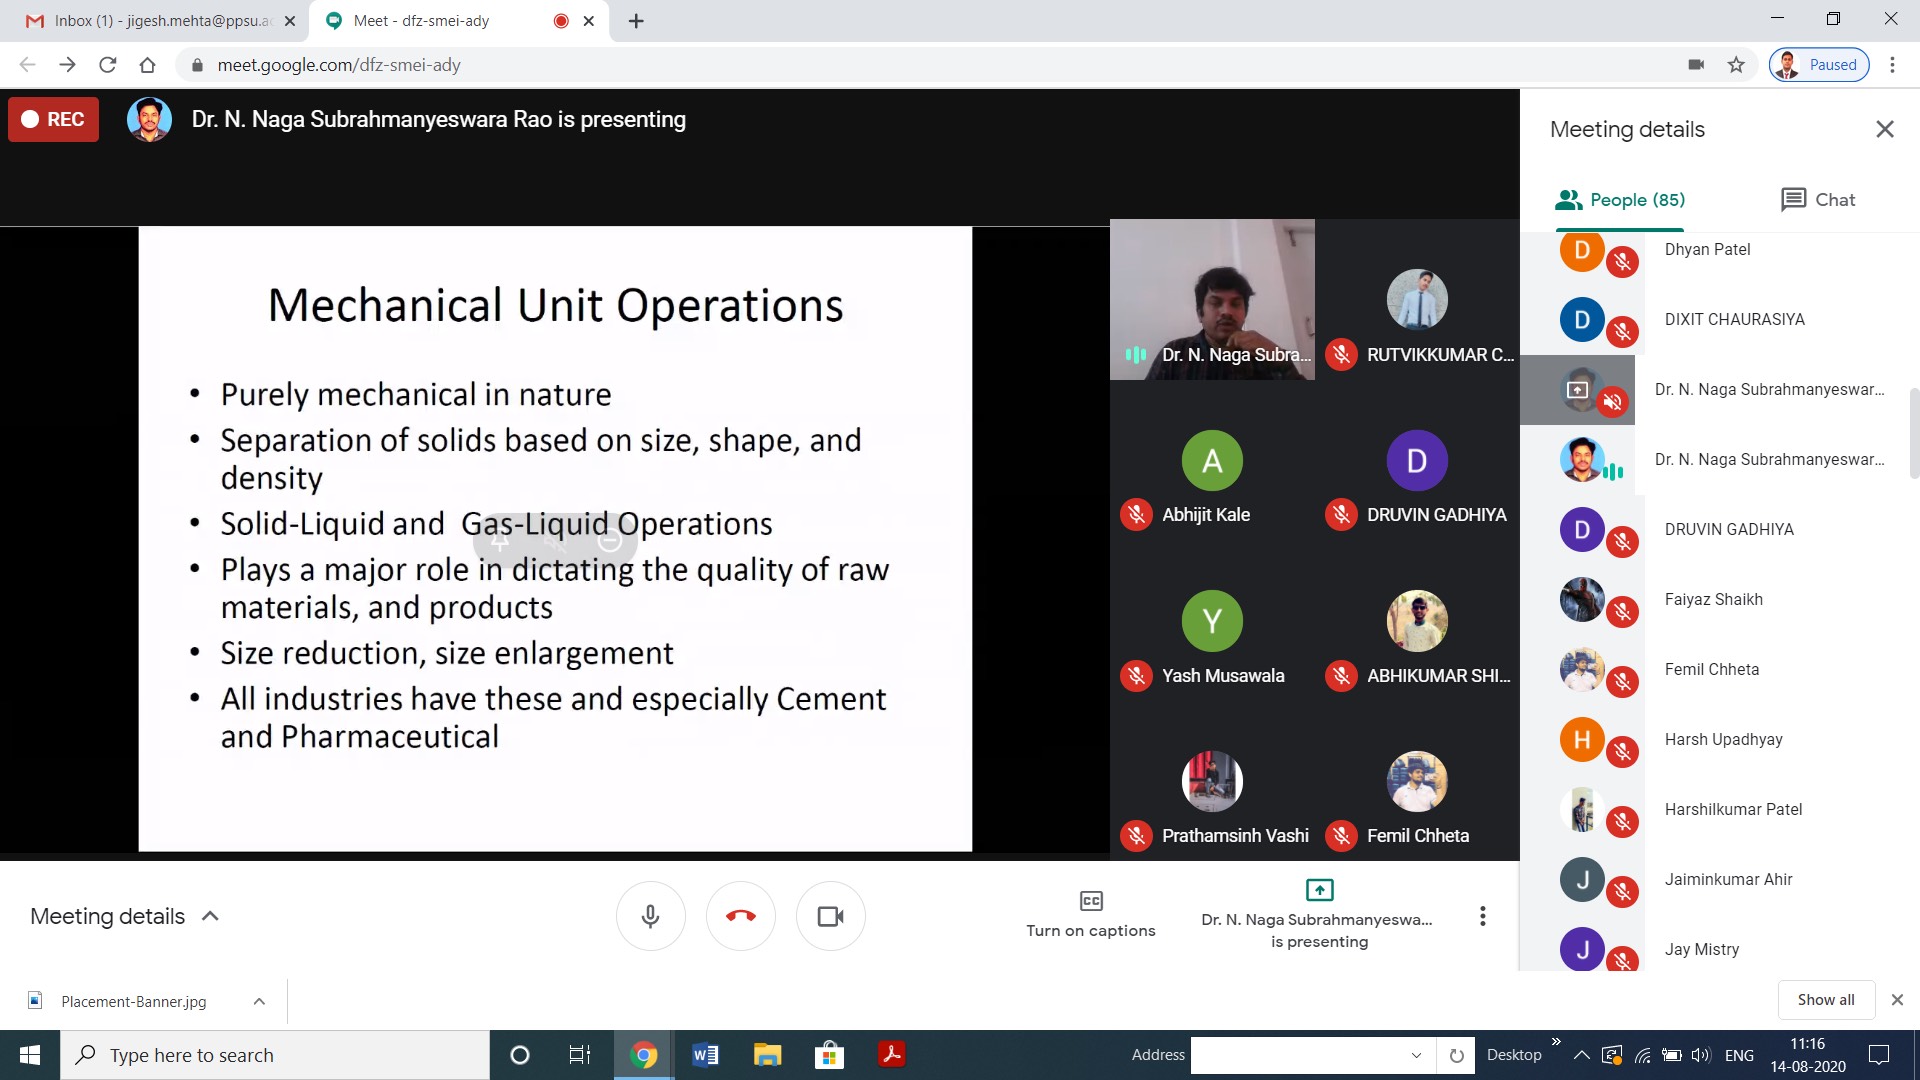Expand the Meeting details chevron at bottom left
1920x1080 pixels.
tap(210, 916)
